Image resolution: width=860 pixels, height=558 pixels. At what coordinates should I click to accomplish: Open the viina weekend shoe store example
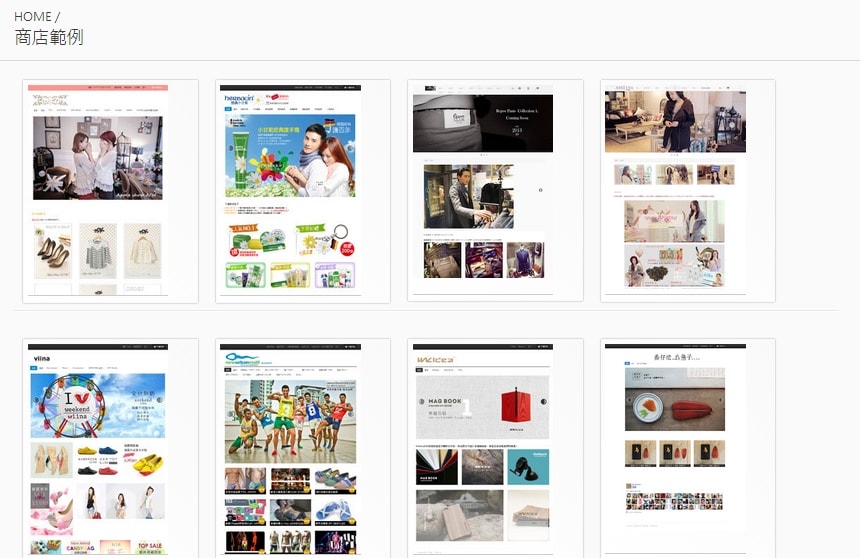pyautogui.click(x=110, y=450)
